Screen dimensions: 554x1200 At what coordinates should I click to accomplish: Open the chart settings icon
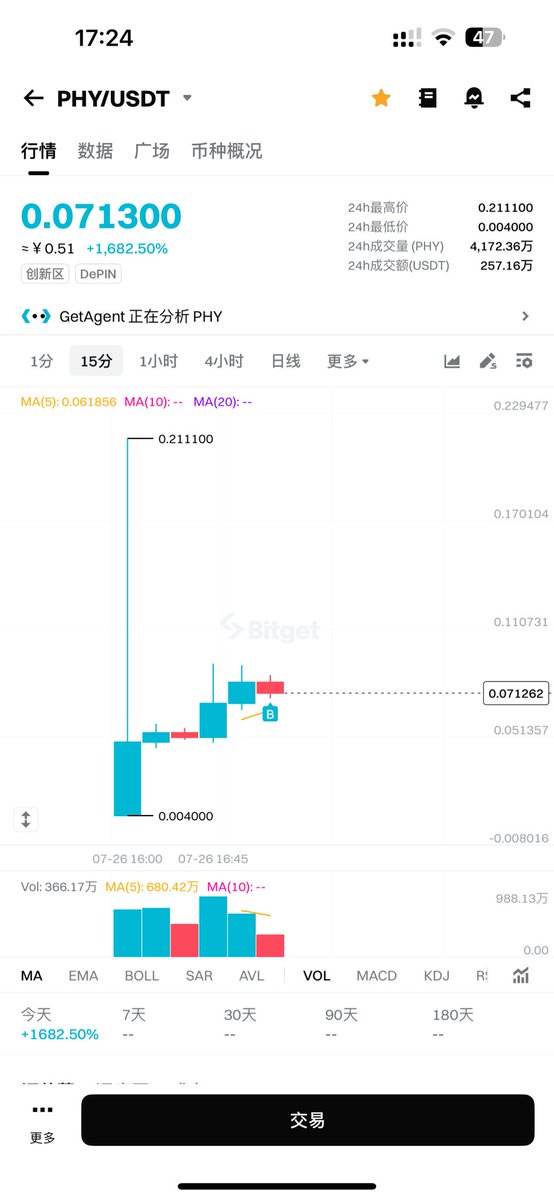(524, 361)
